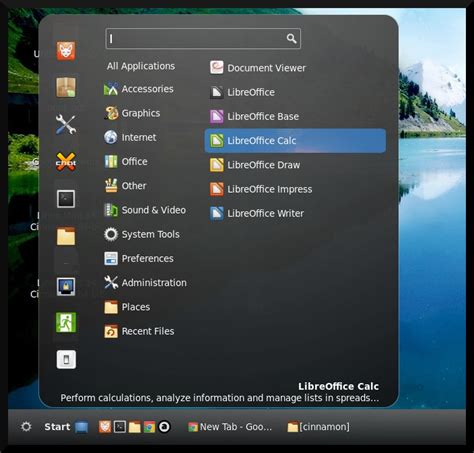The image size is (474, 453).
Task: Launch LibreOffice Base
Action: coord(254,116)
